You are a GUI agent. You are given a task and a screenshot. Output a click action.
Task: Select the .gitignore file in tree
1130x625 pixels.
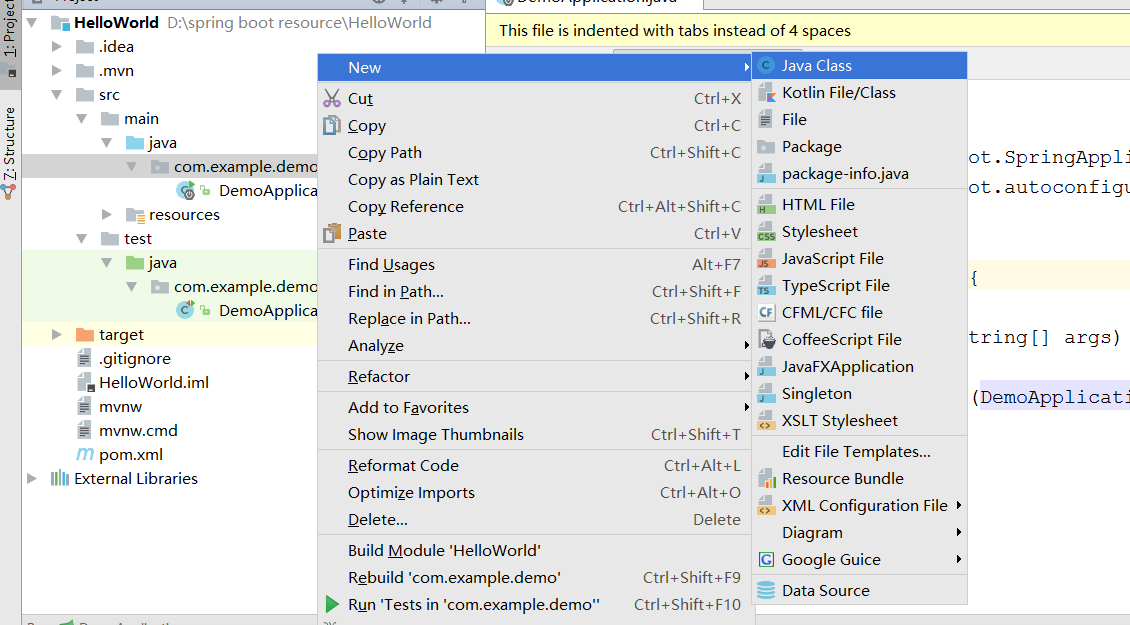(x=134, y=359)
